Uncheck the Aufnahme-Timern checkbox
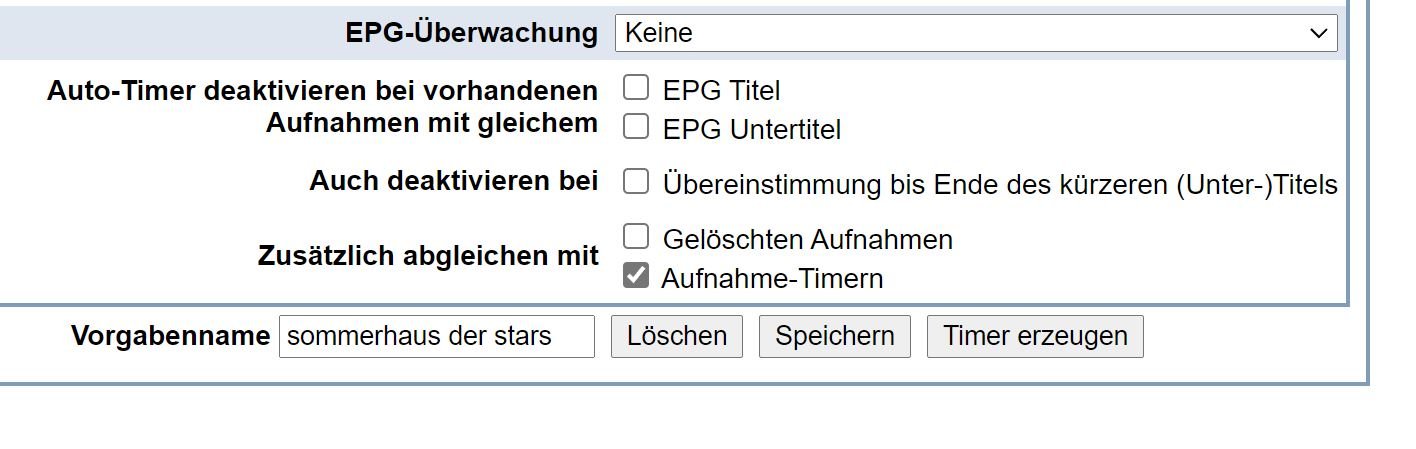This screenshot has height=449, width=1416. tap(636, 275)
